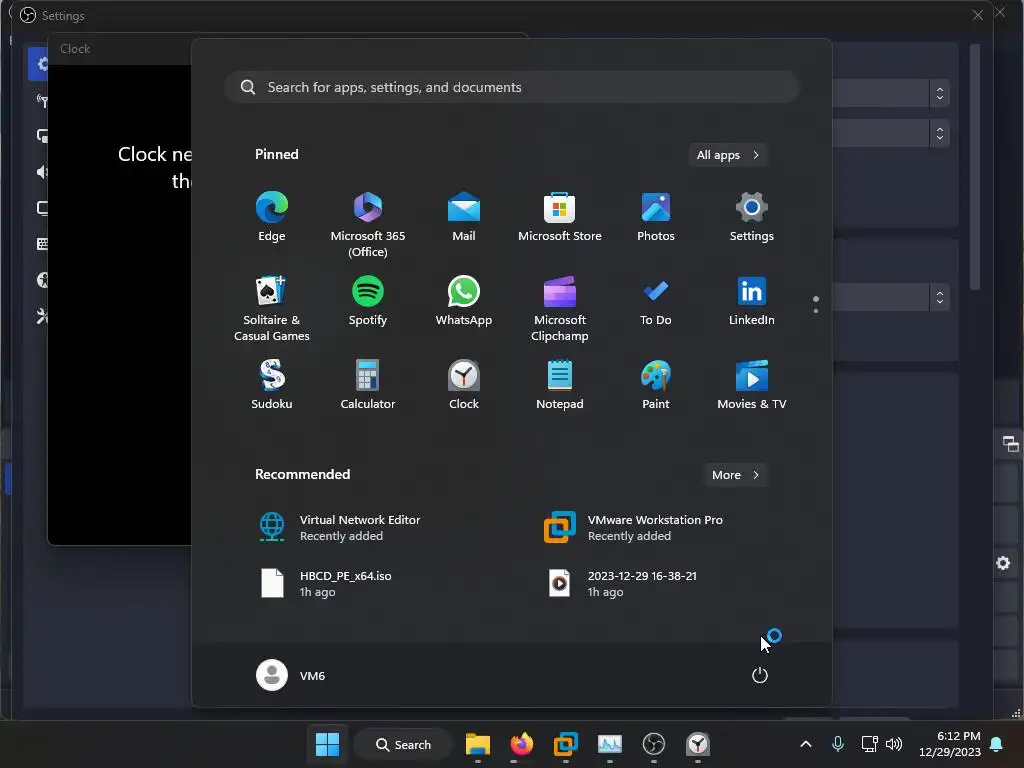The width and height of the screenshot is (1024, 768).
Task: Open Settings from pinned apps
Action: (x=752, y=217)
